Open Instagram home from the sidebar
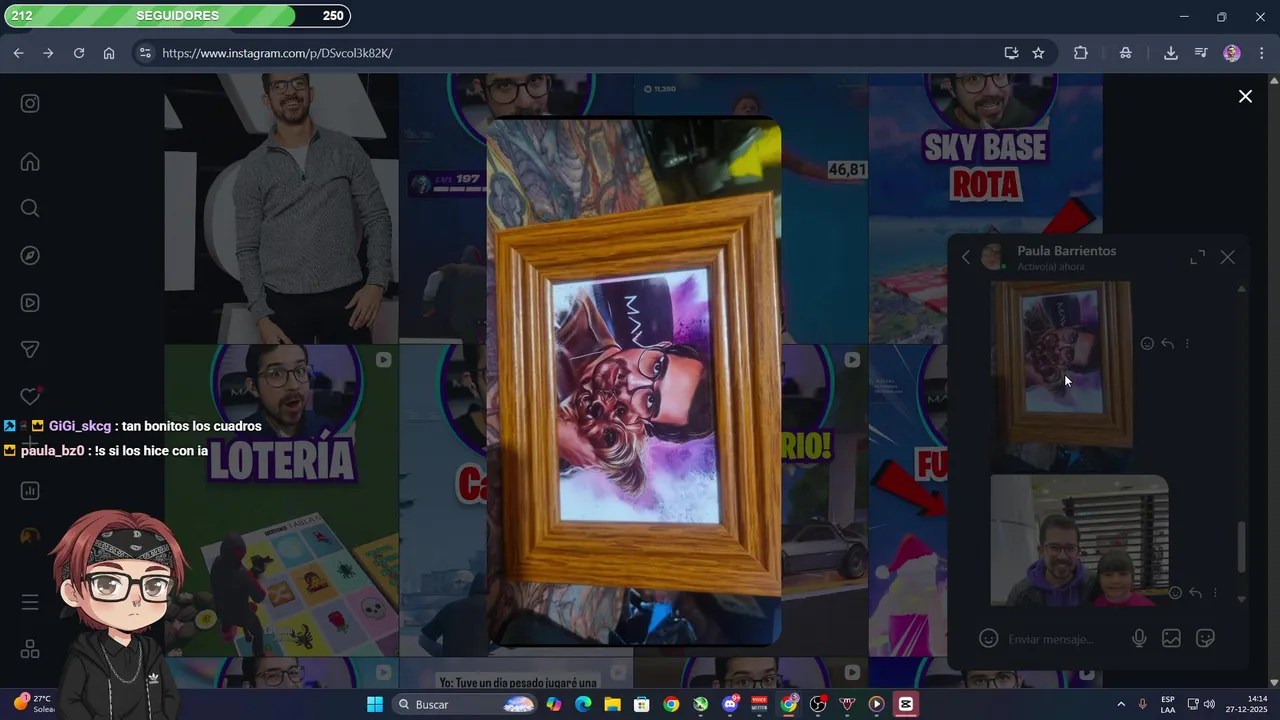This screenshot has height=720, width=1280. pos(30,162)
